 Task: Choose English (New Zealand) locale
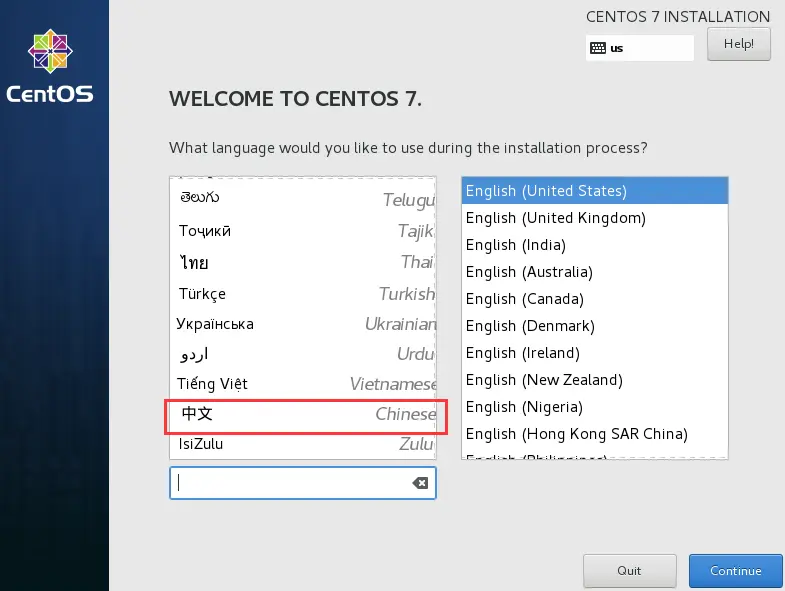pos(595,380)
